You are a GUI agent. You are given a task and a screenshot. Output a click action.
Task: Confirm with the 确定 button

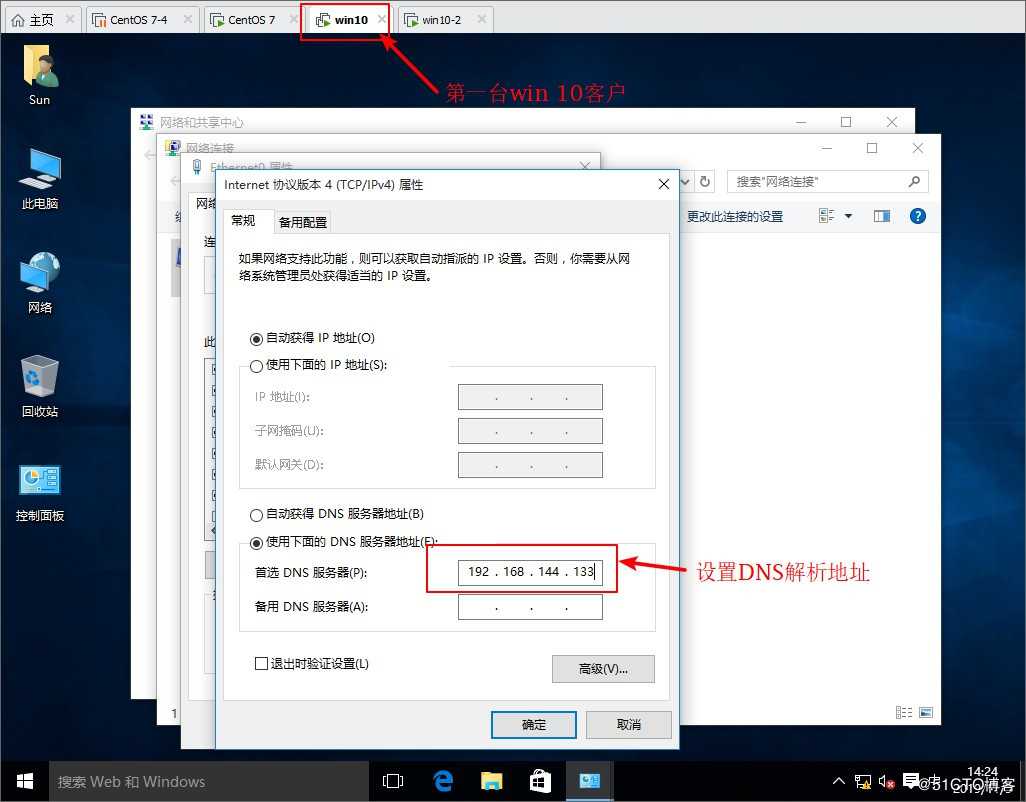point(534,725)
